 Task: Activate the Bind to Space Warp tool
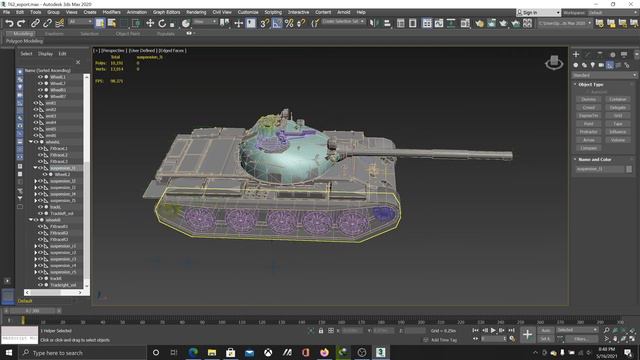pos(60,23)
